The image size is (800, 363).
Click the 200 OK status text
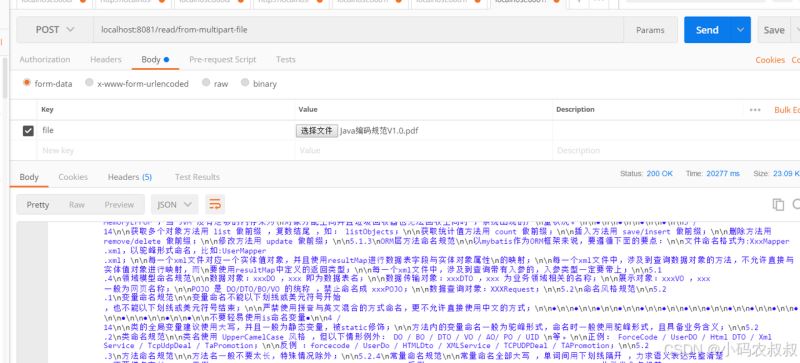pyautogui.click(x=660, y=174)
